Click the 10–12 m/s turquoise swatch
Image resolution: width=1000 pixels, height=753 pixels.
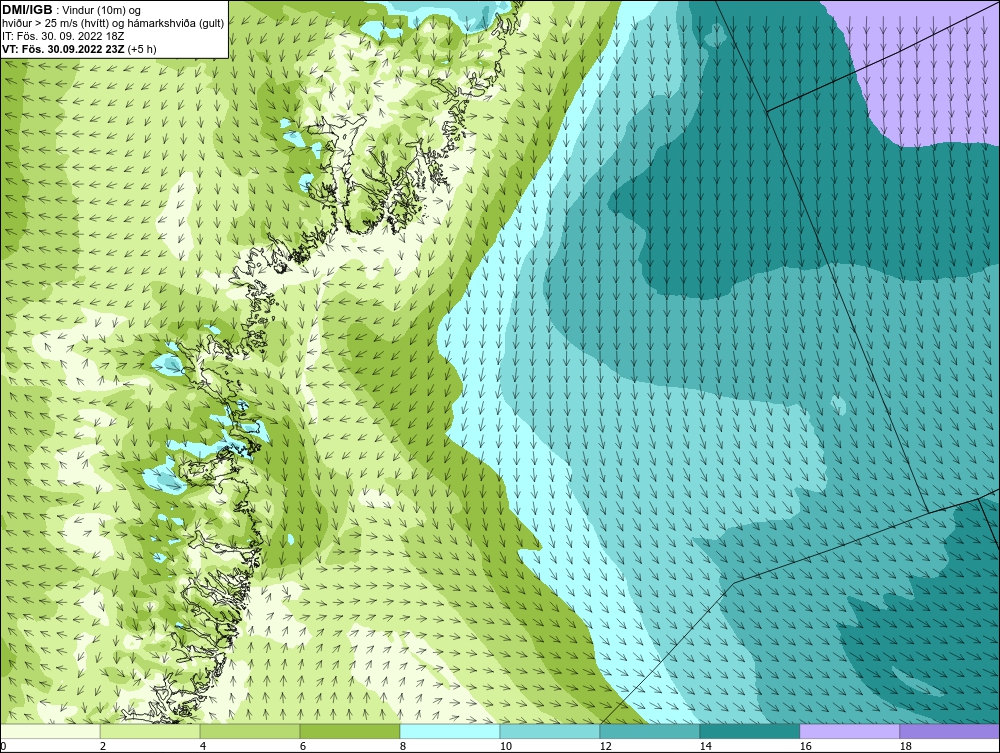pyautogui.click(x=550, y=731)
